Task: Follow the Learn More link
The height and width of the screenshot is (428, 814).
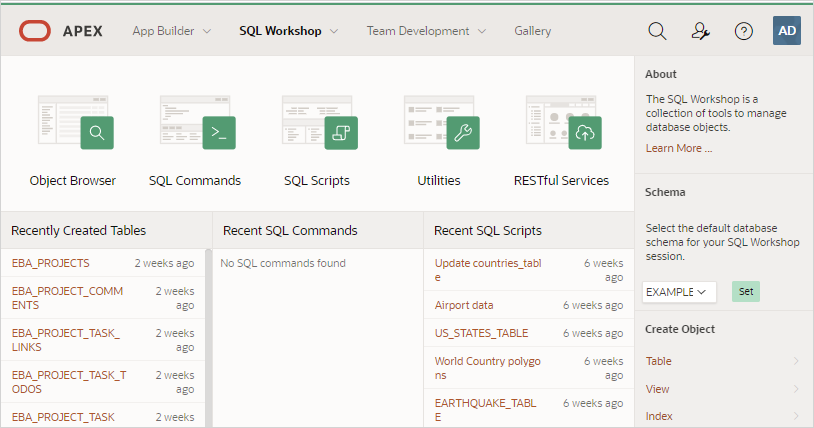Action: 679,148
